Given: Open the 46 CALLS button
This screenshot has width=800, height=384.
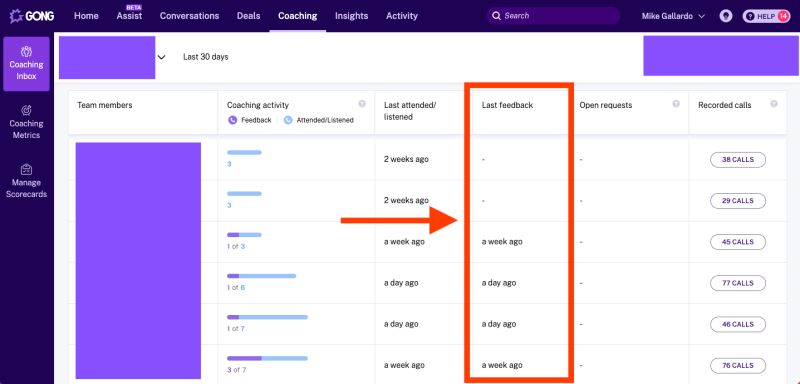Looking at the screenshot, I should [x=738, y=324].
